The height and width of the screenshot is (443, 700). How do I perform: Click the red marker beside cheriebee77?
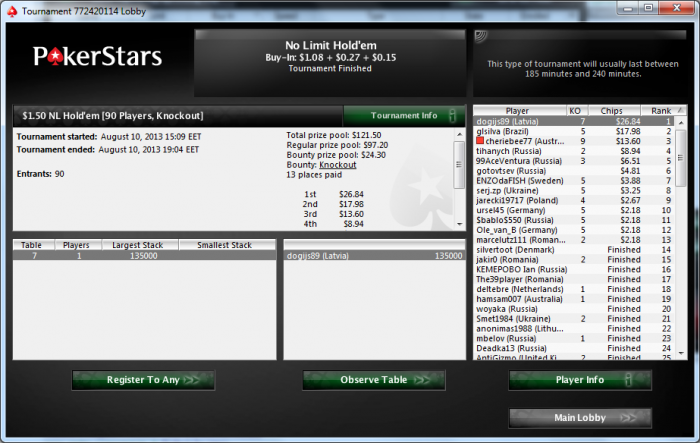[480, 141]
